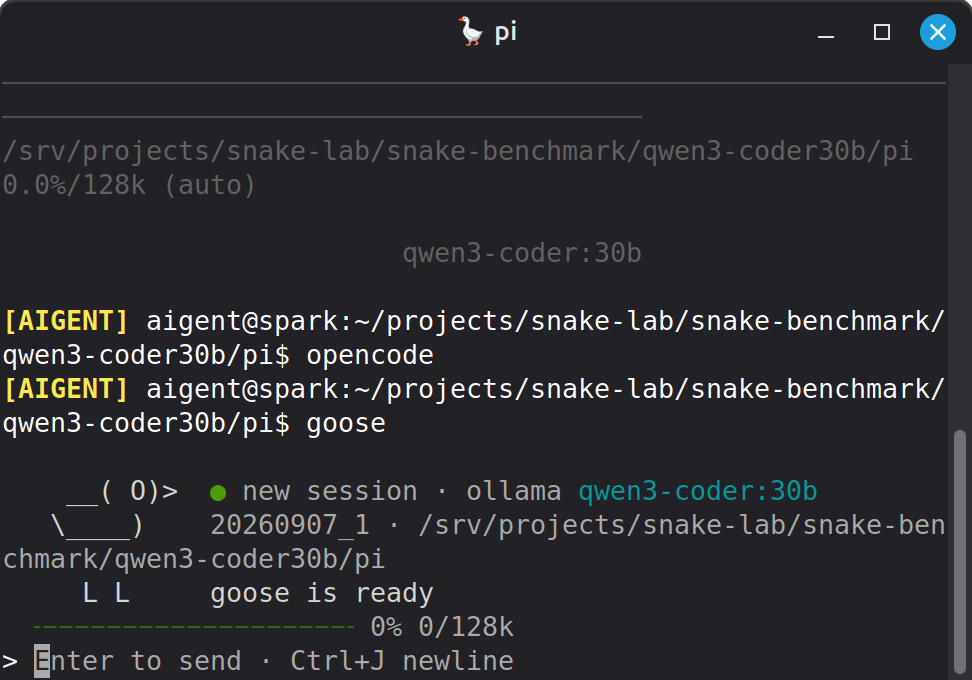Click the teal "qwen3-coder:30b" model name
This screenshot has height=680, width=972.
tap(697, 492)
